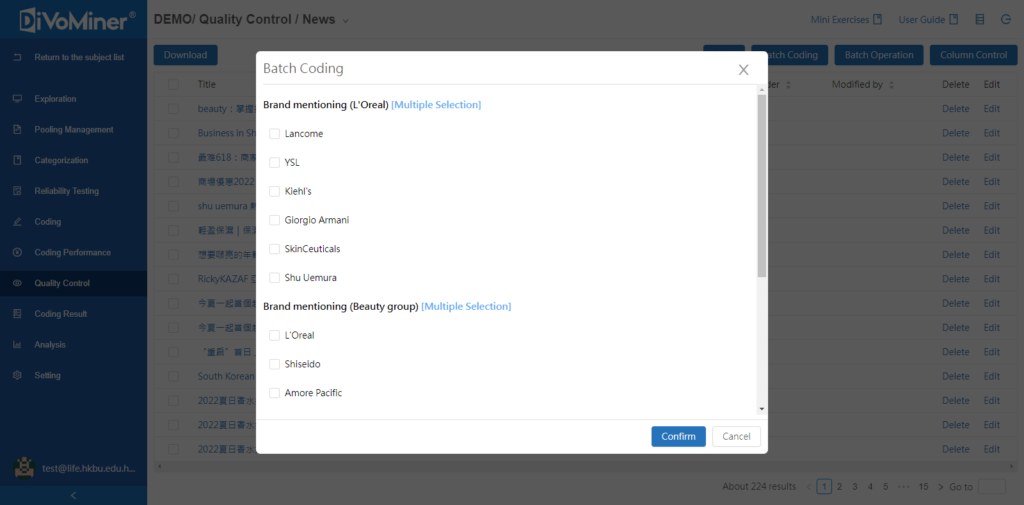Click the Reliability Testing icon

(18, 191)
